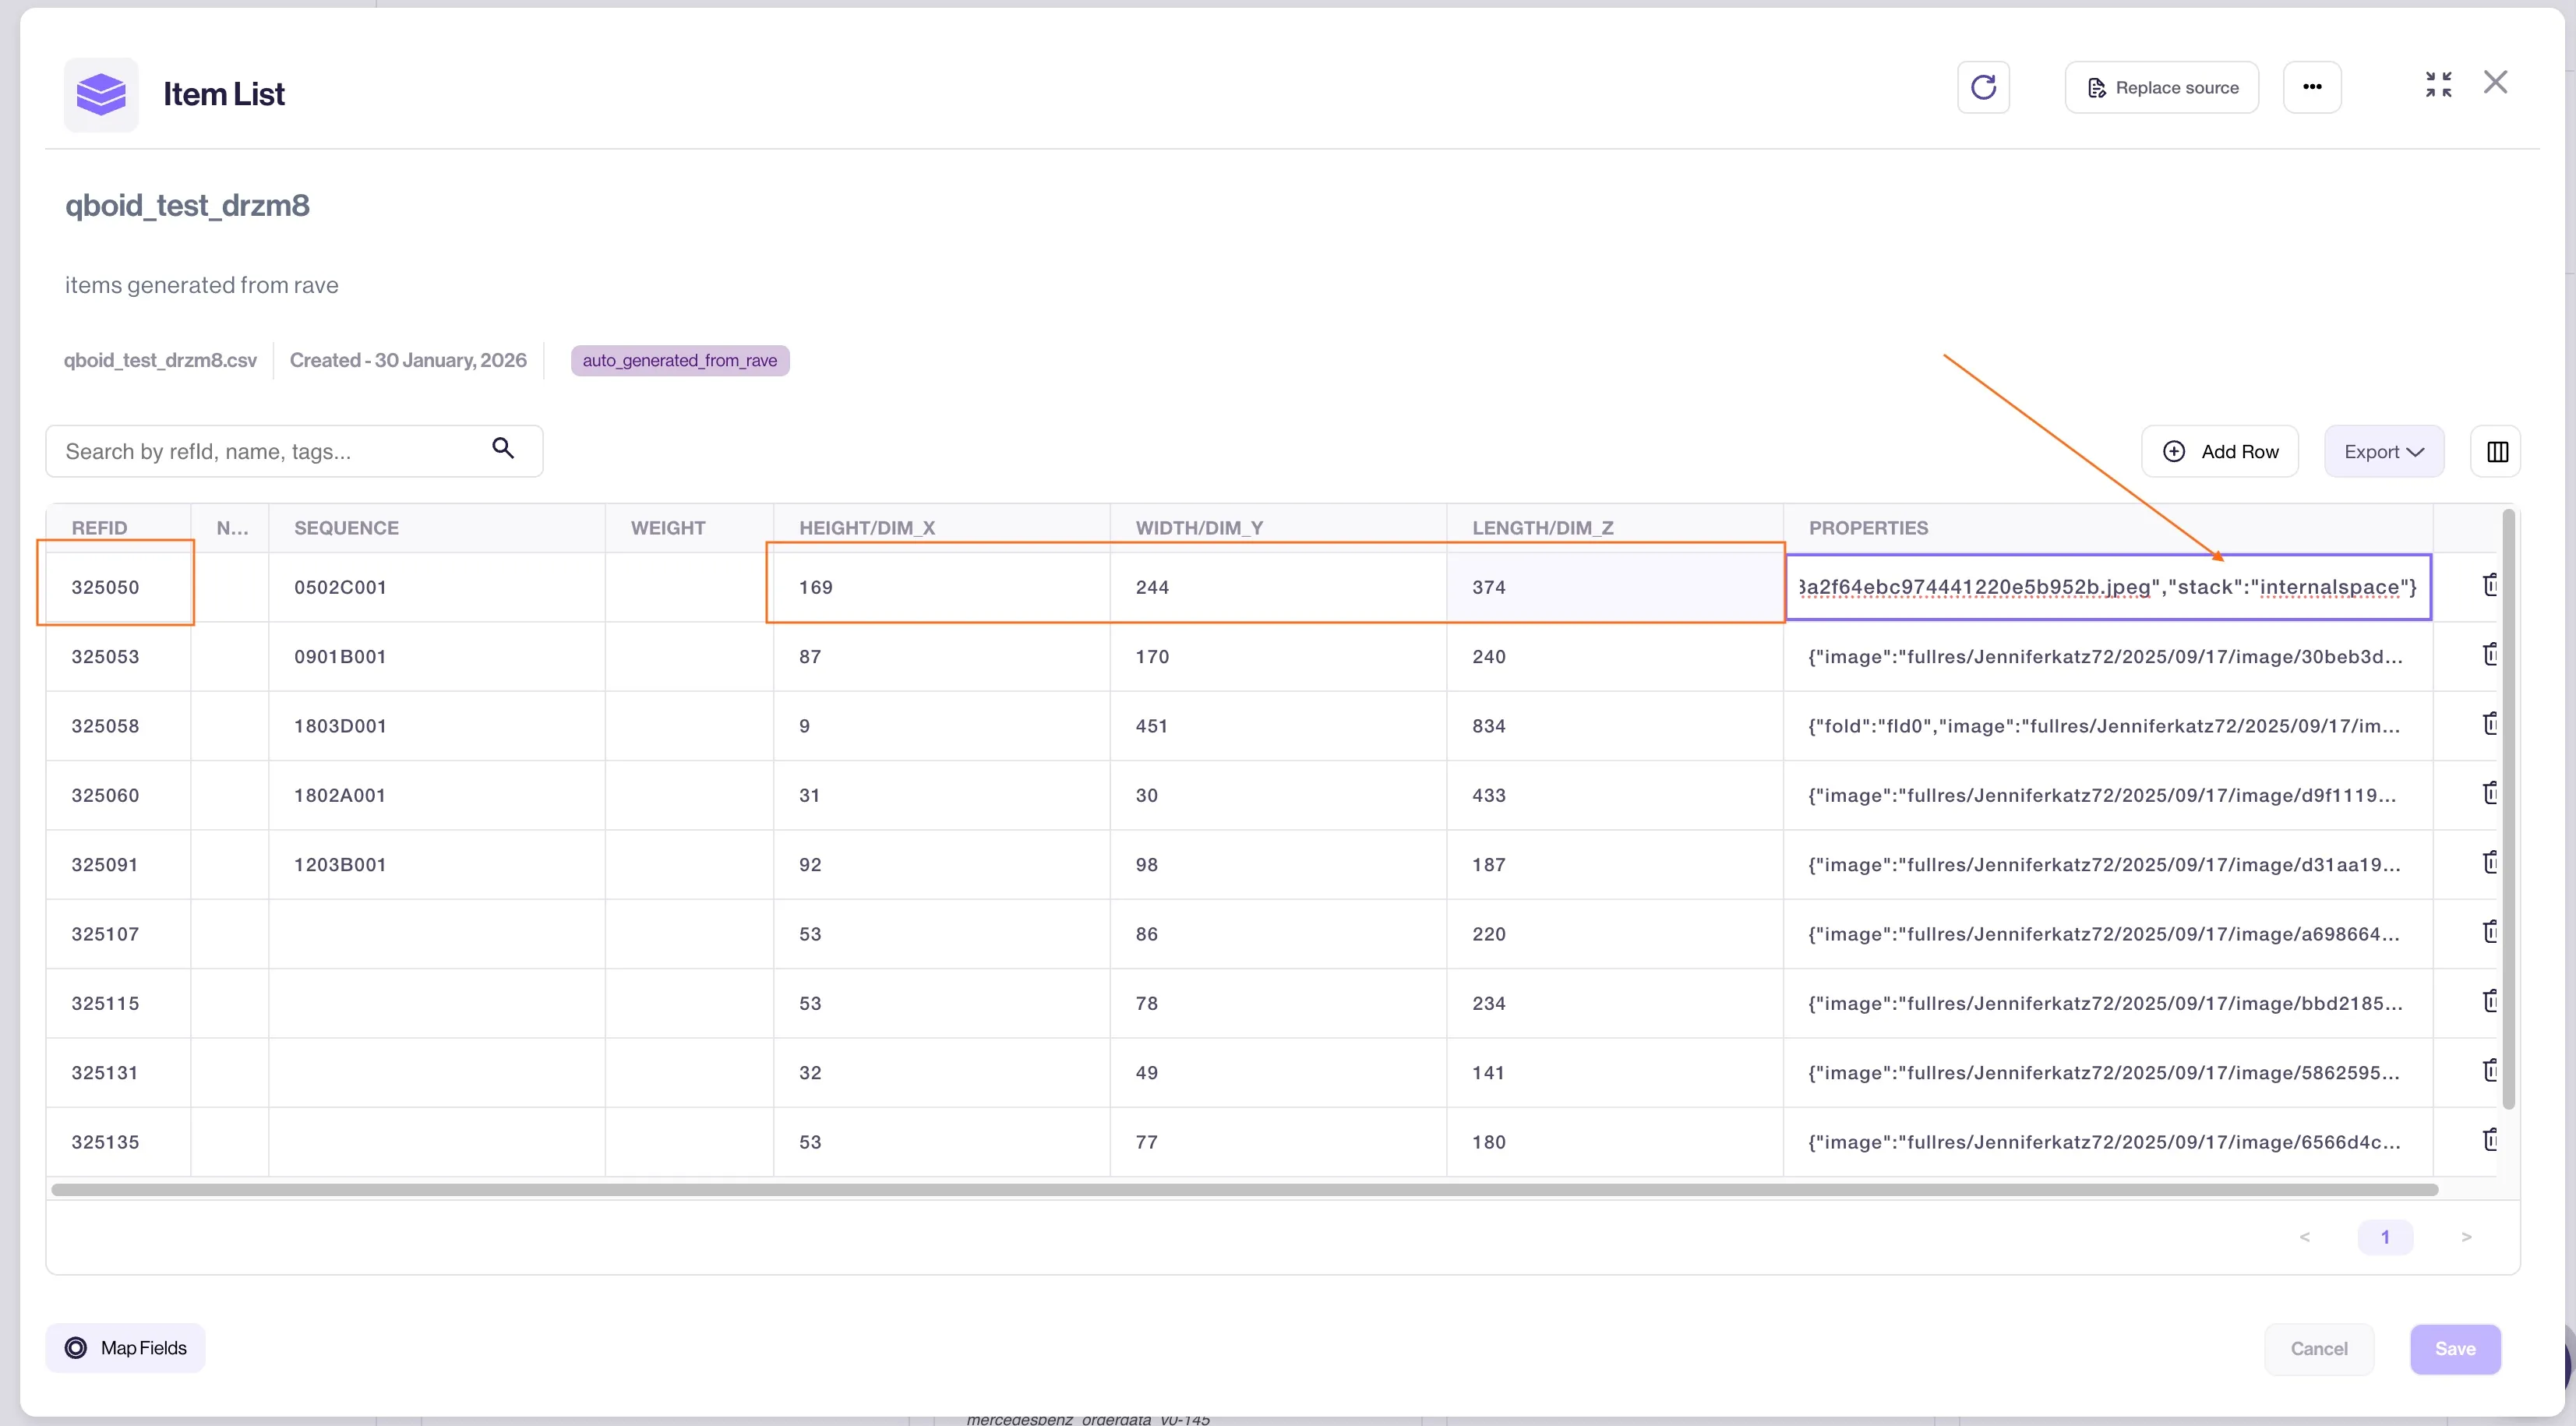Click the vertical table scrollbar
2576x1426 pixels.
coord(2508,810)
